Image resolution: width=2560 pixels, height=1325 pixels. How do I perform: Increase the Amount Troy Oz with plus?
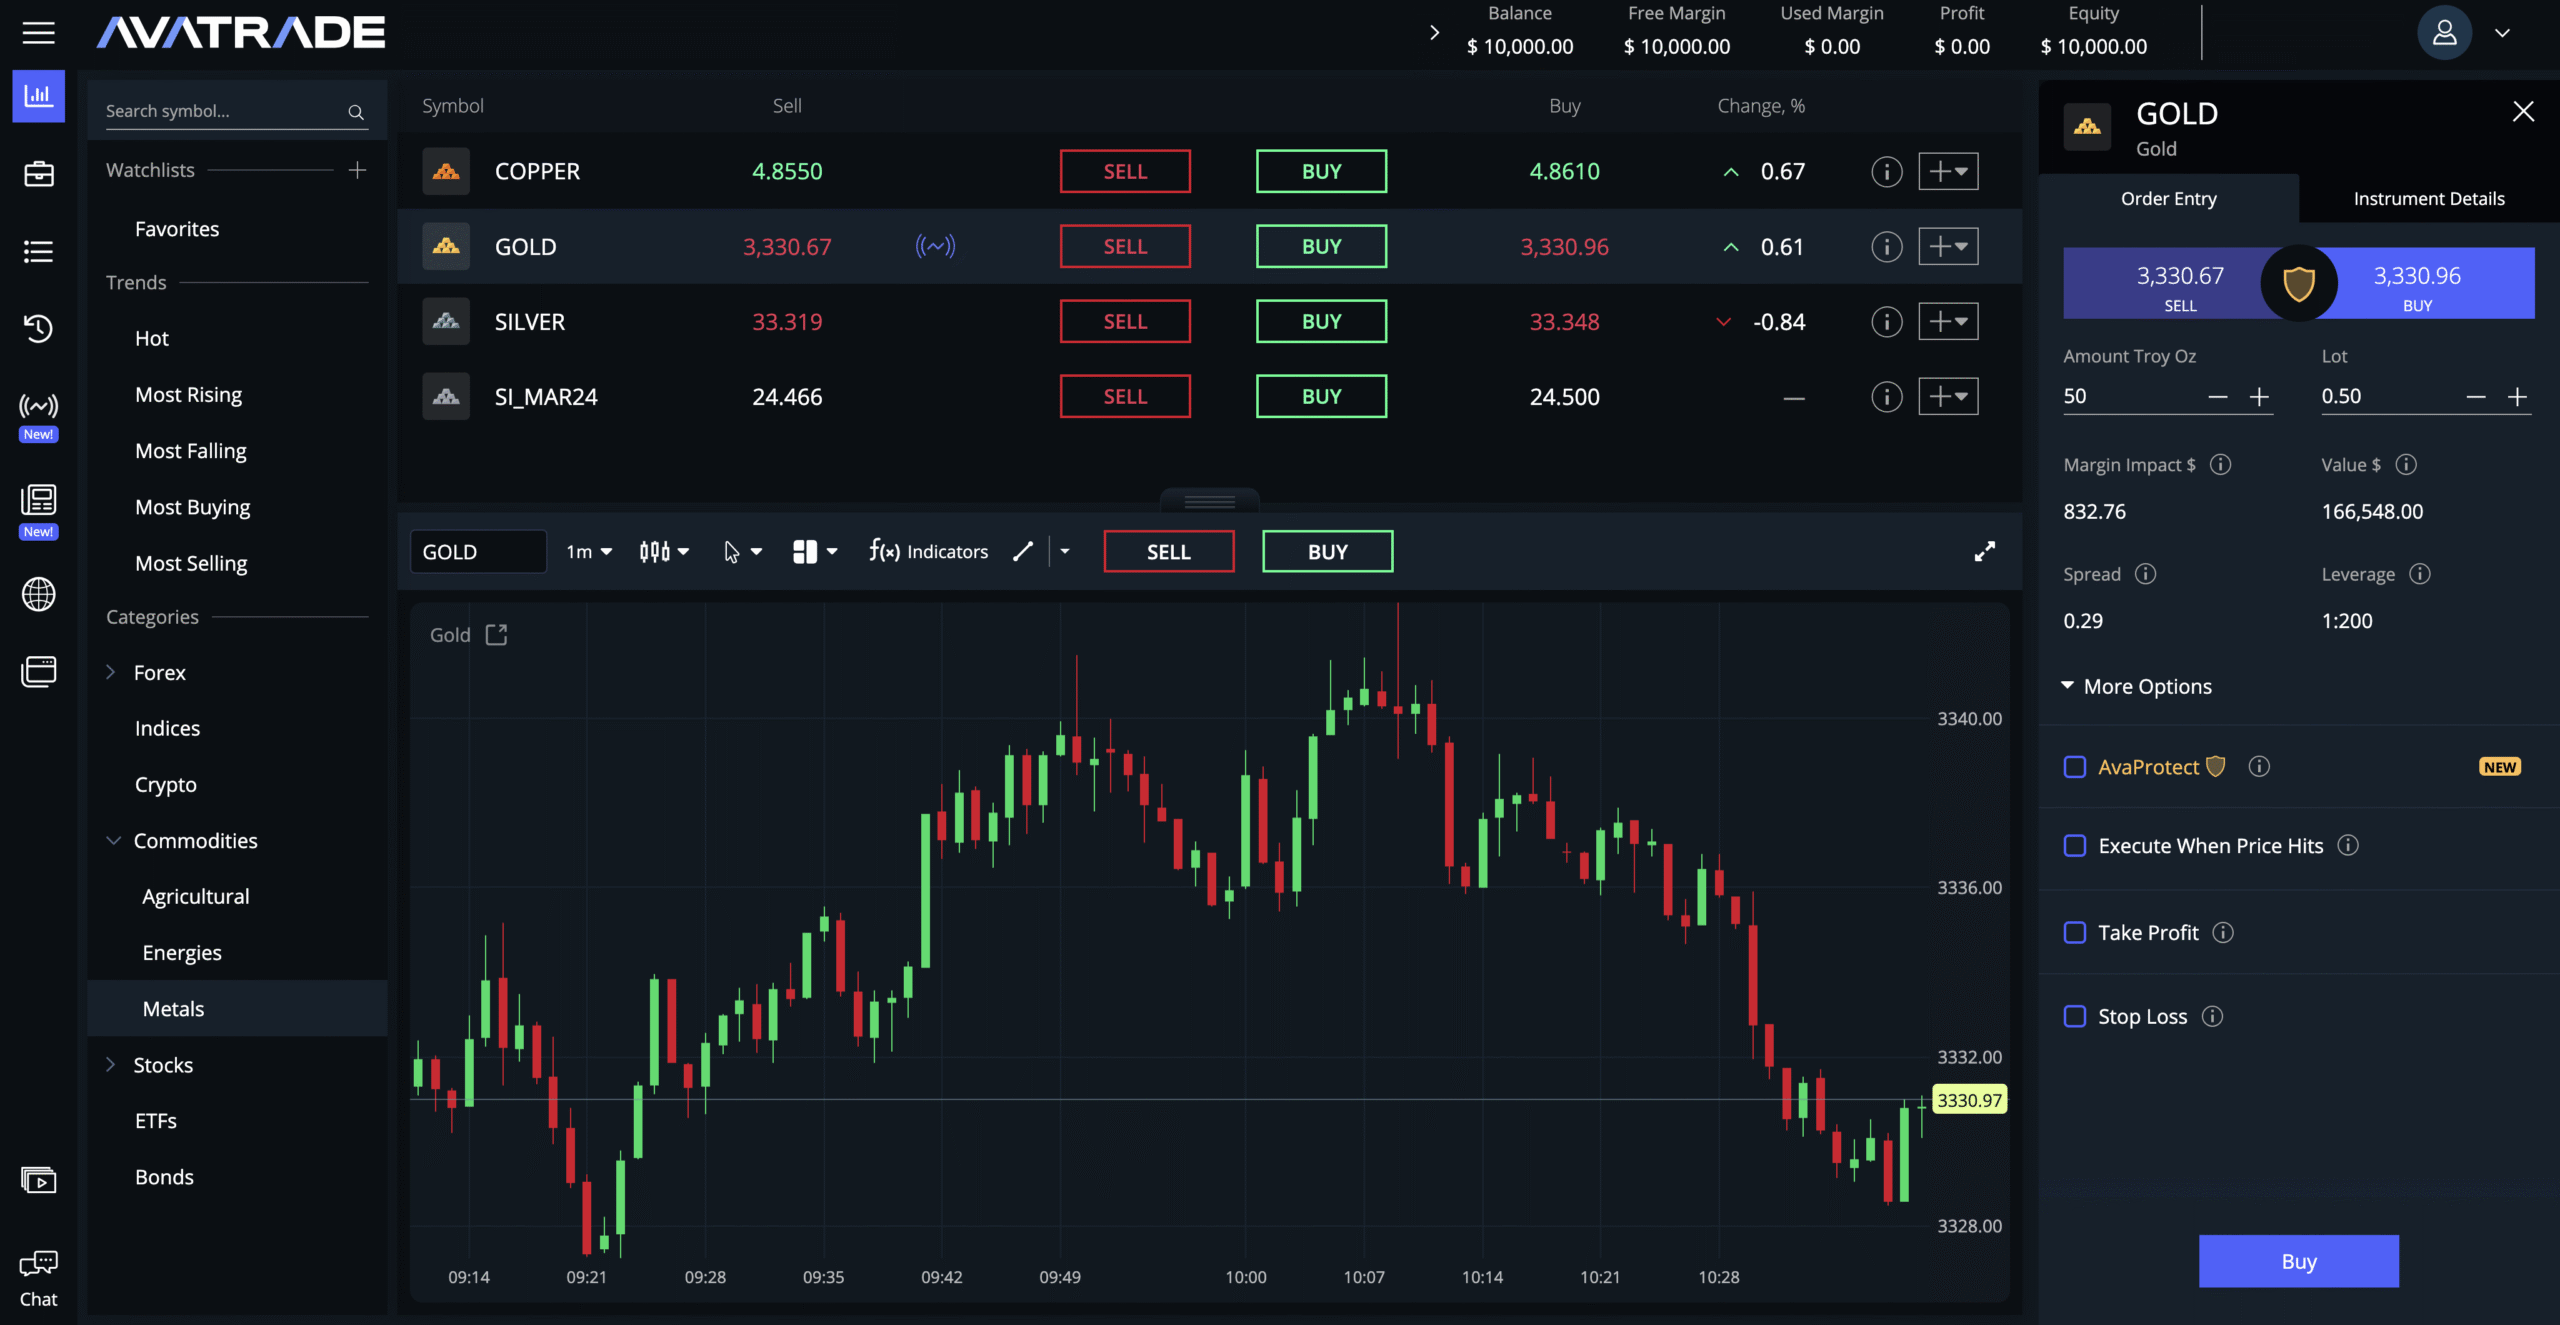point(2259,397)
